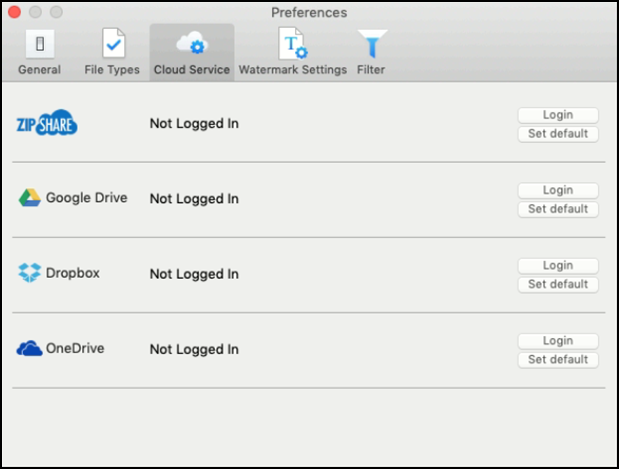Log in to Dropbox

click(558, 266)
